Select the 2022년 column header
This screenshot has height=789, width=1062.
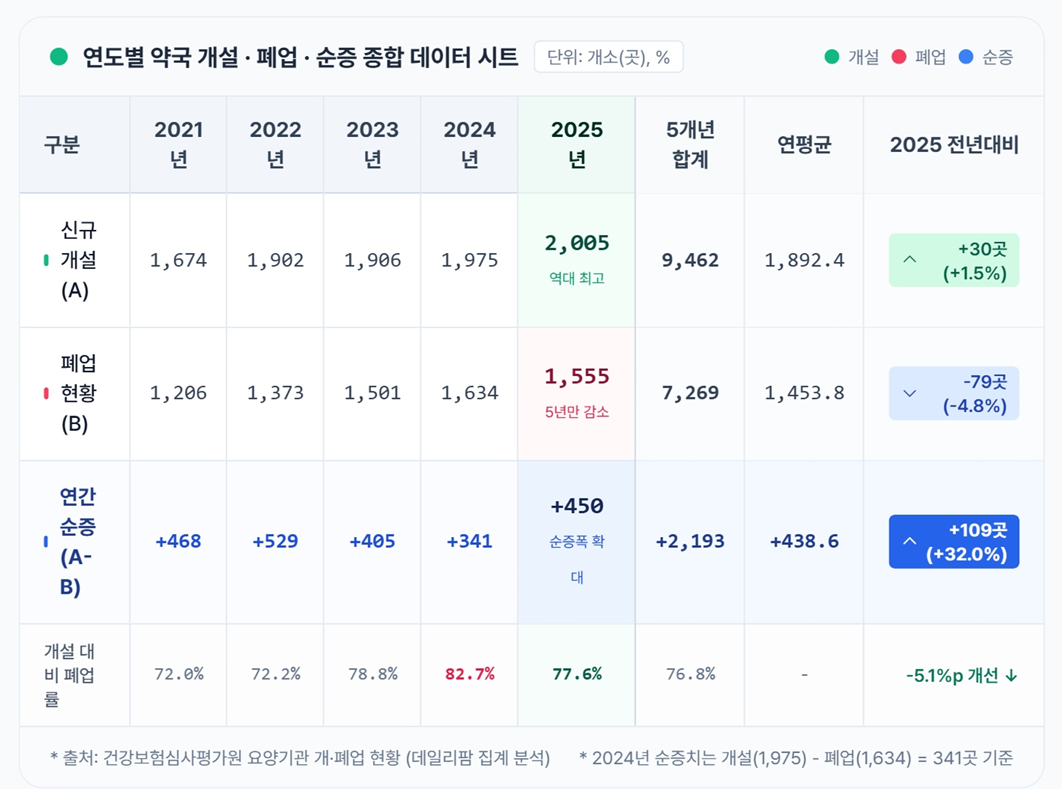tap(275, 144)
